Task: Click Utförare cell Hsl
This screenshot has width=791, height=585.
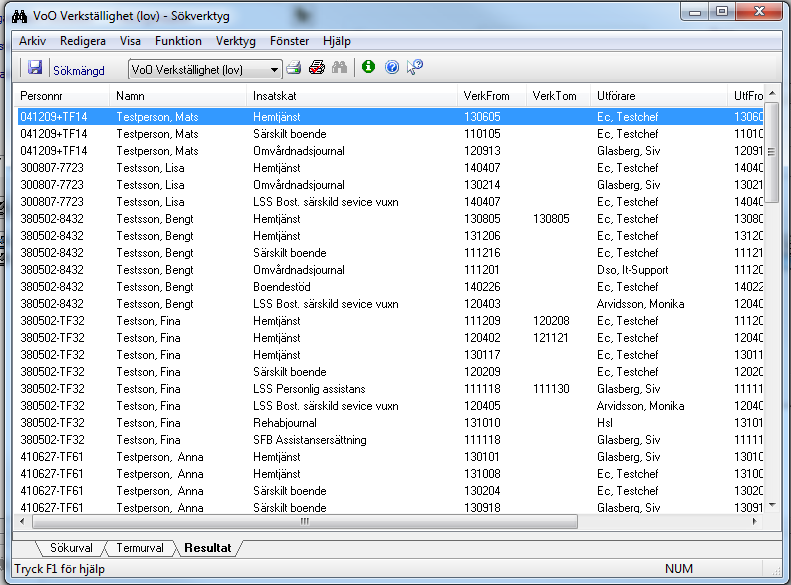Action: click(x=605, y=423)
